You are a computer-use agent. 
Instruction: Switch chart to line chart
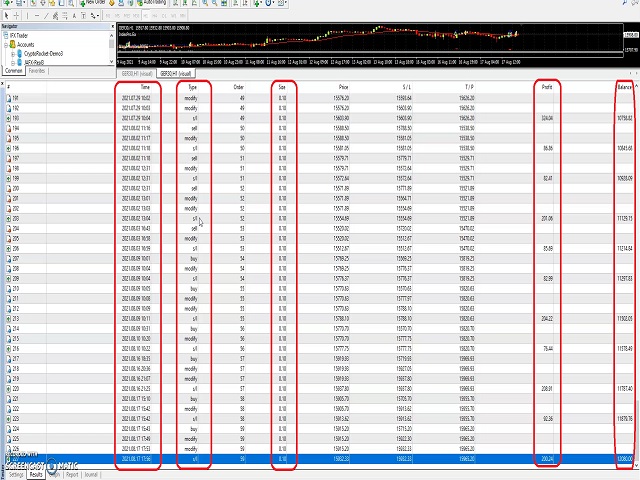194,3
